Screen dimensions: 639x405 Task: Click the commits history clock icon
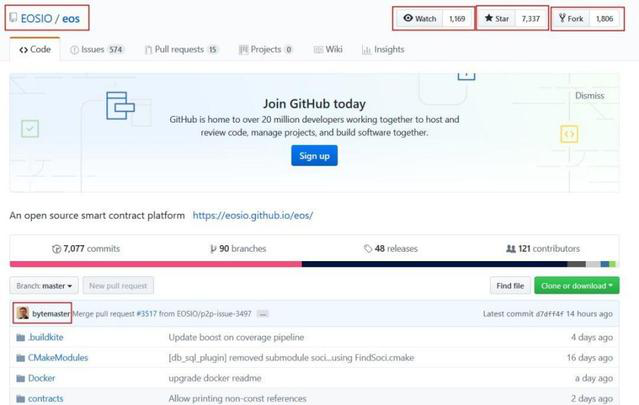(x=56, y=249)
